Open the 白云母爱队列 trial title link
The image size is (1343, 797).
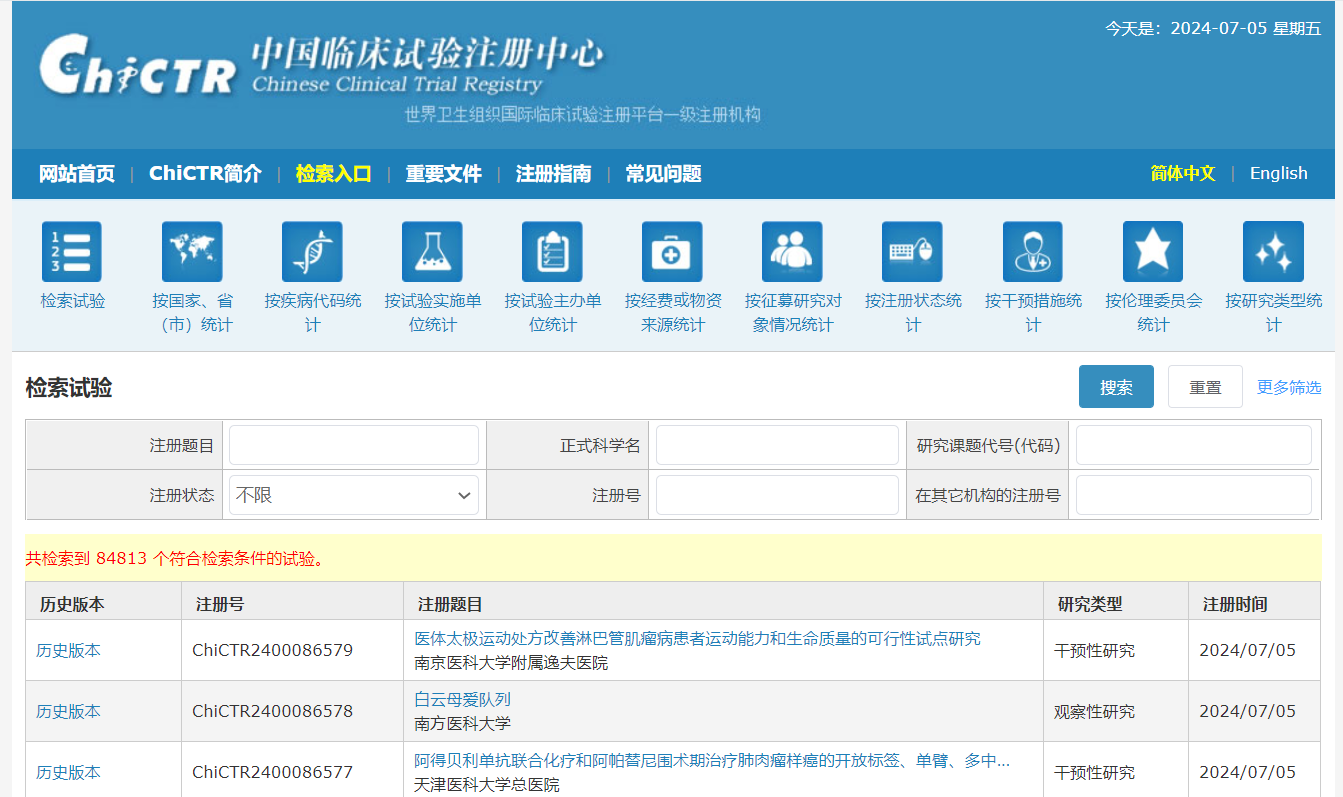click(462, 699)
